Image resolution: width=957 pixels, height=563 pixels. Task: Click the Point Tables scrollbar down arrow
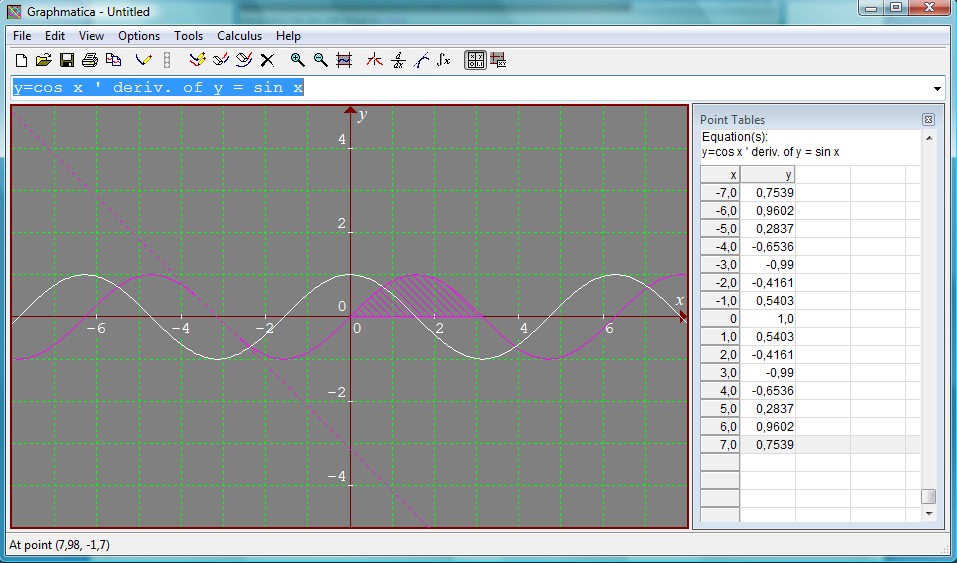point(928,513)
